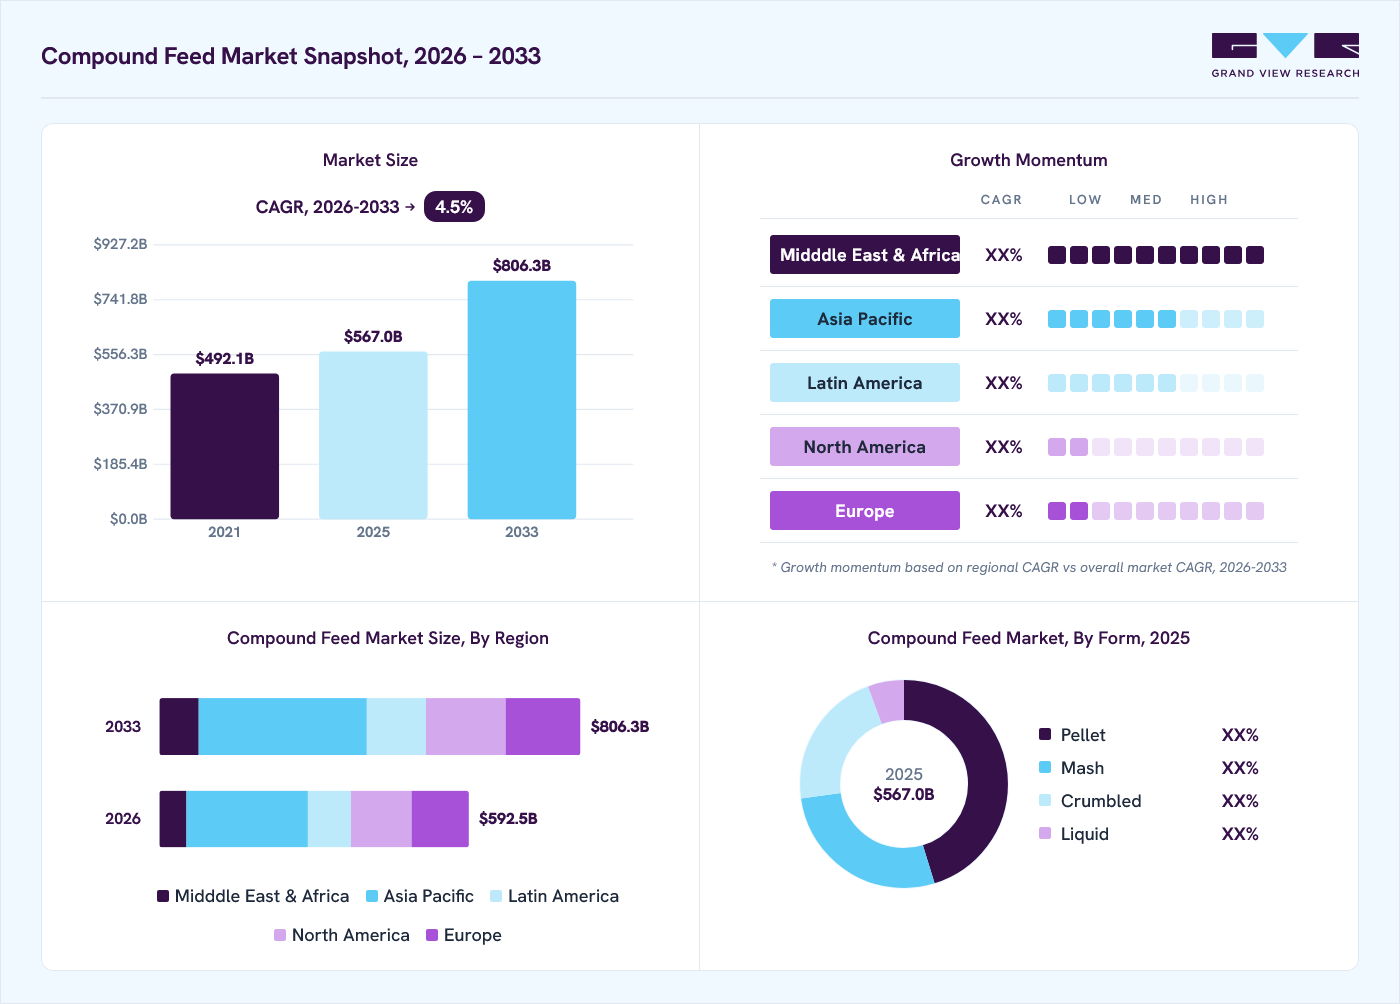Image resolution: width=1400 pixels, height=1004 pixels.
Task: Click the North America segment in 2026 bar
Action: [x=381, y=819]
